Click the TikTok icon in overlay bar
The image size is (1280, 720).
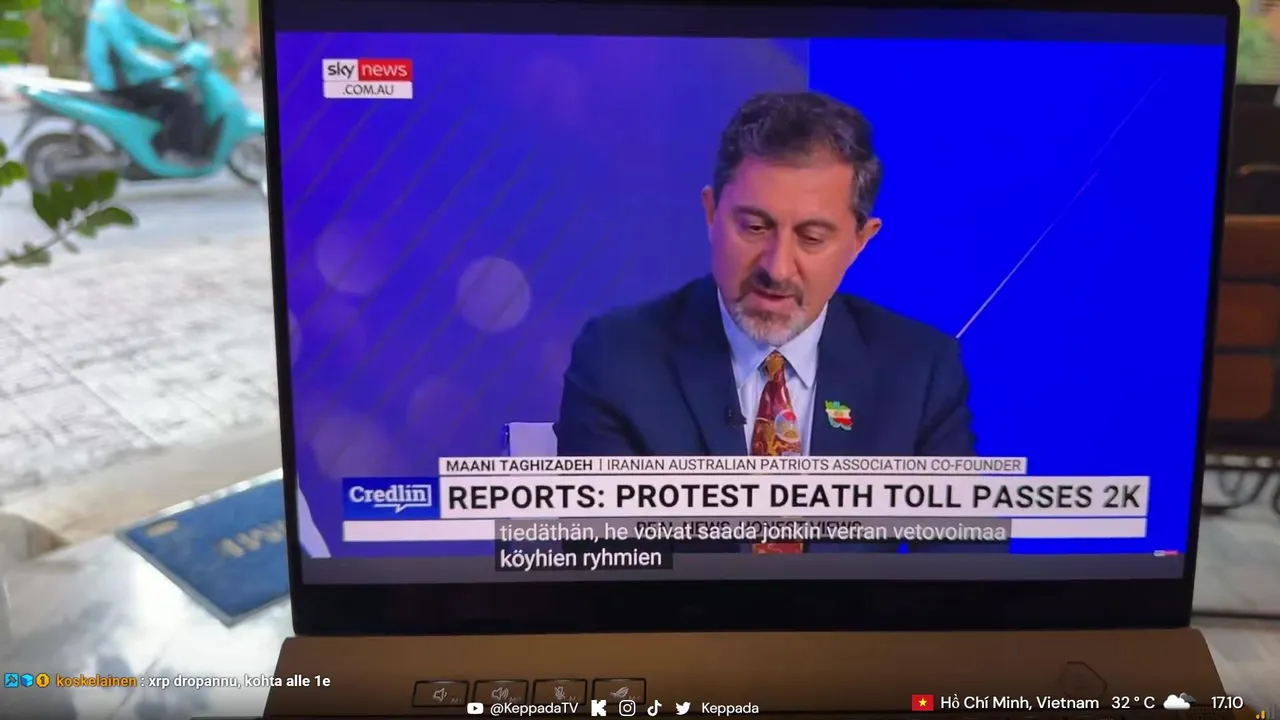[x=654, y=708]
